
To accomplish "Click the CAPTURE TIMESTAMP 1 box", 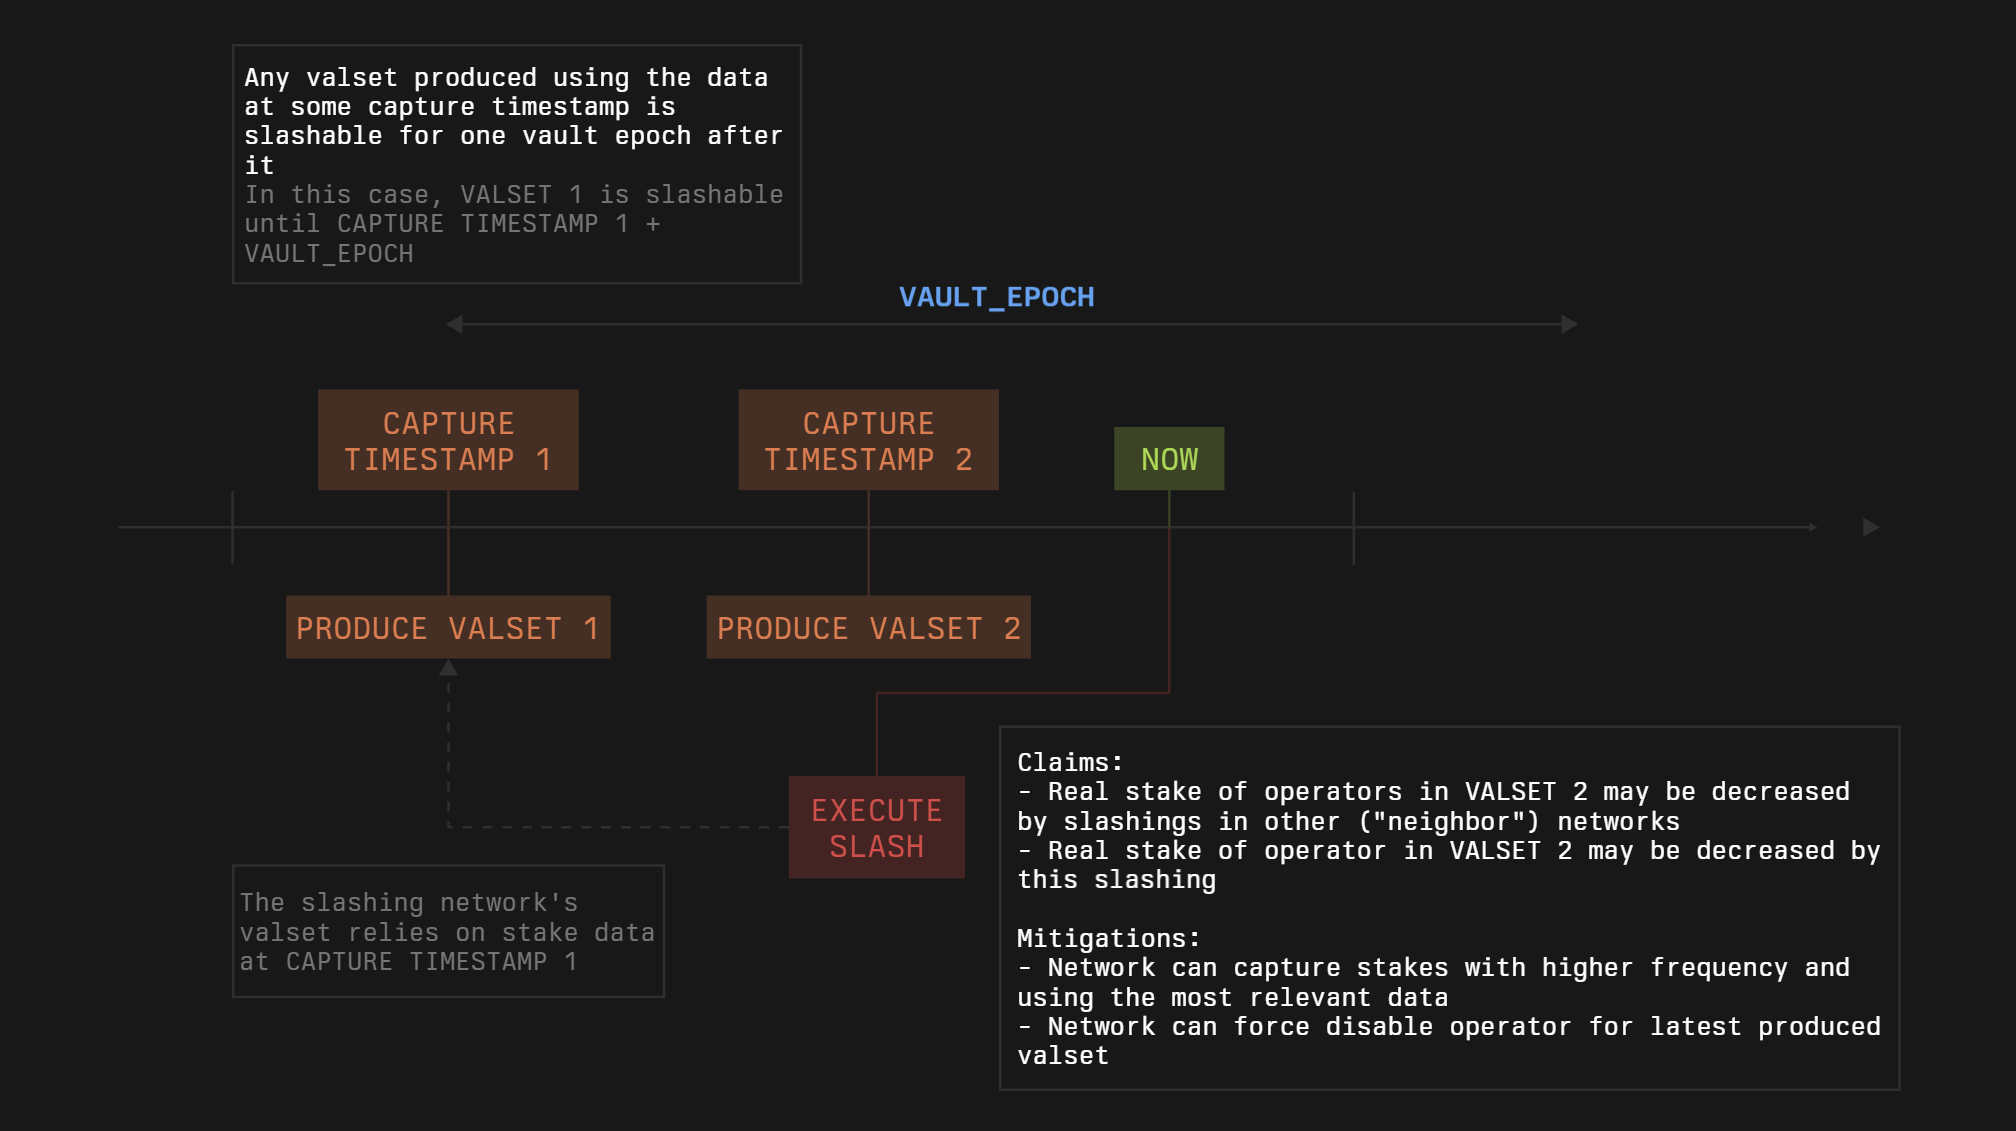I will pyautogui.click(x=448, y=440).
